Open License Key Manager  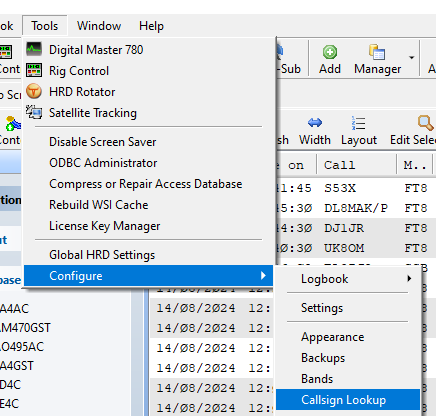click(x=149, y=226)
